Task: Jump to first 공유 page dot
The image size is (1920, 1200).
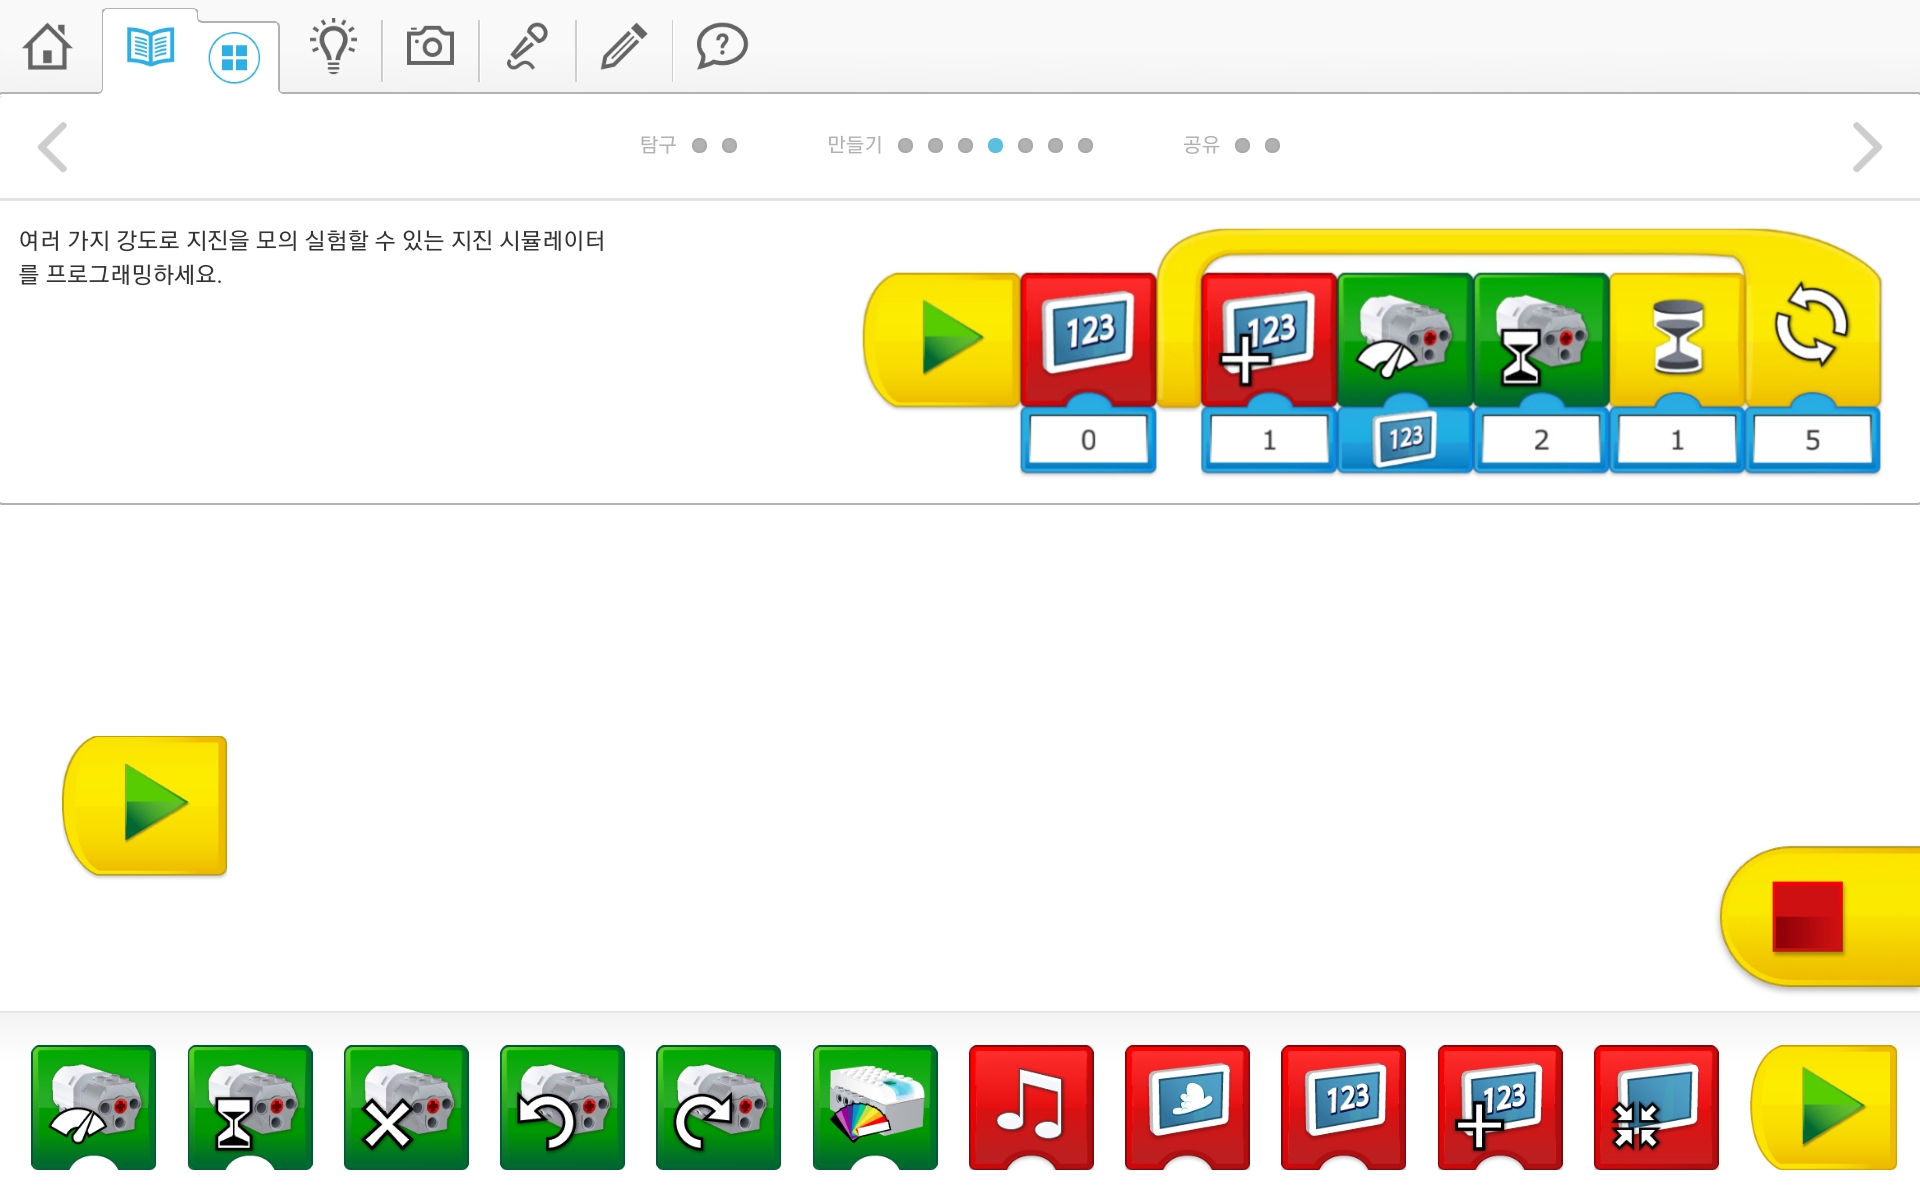Action: click(1242, 146)
